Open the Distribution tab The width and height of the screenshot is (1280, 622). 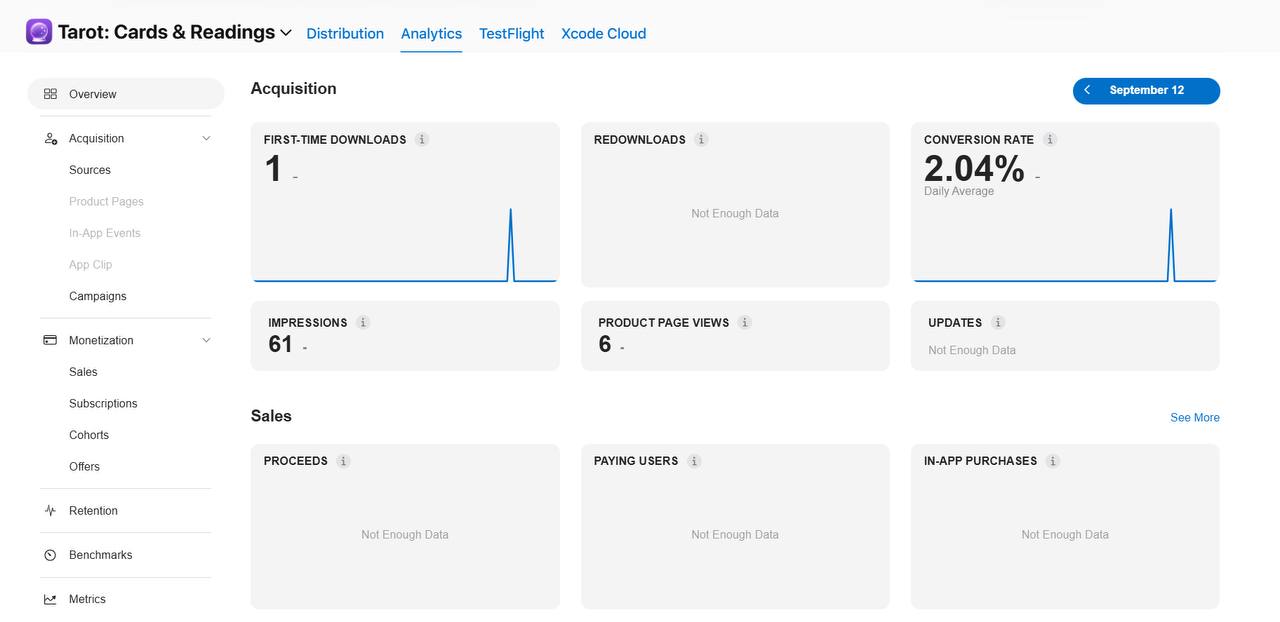(x=345, y=33)
